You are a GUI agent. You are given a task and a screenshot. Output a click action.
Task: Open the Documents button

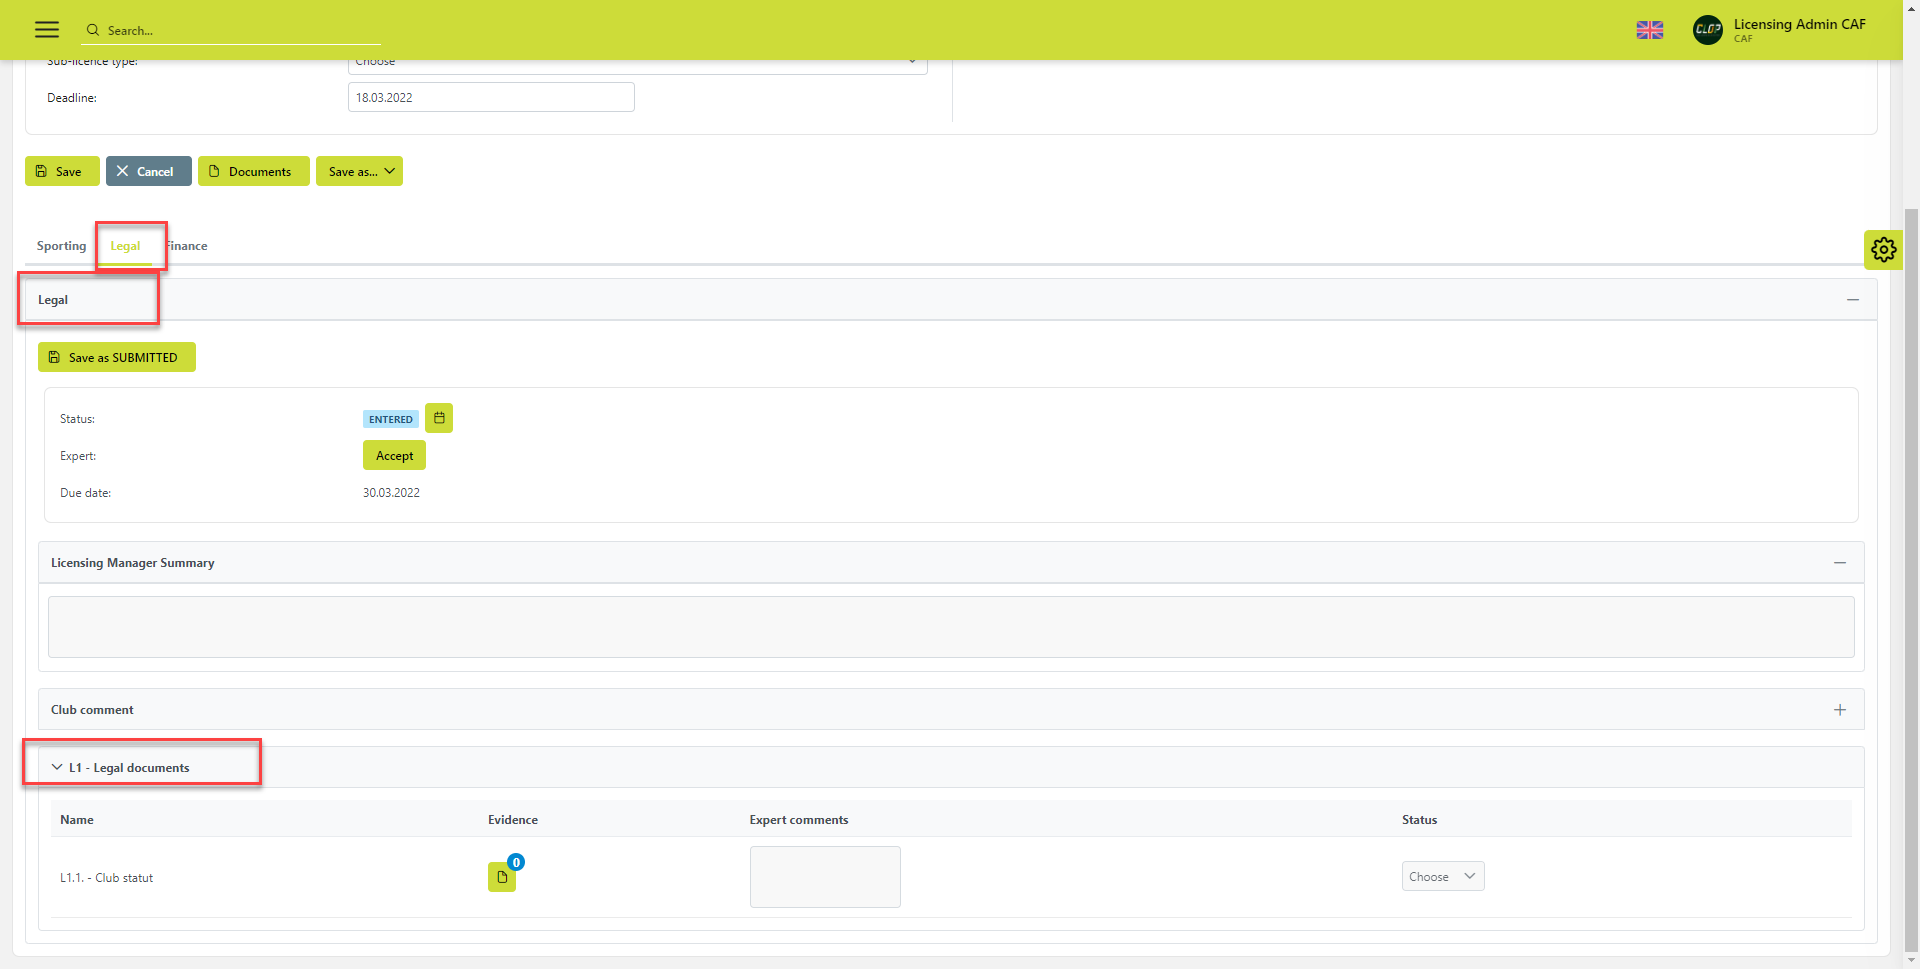[x=253, y=171]
